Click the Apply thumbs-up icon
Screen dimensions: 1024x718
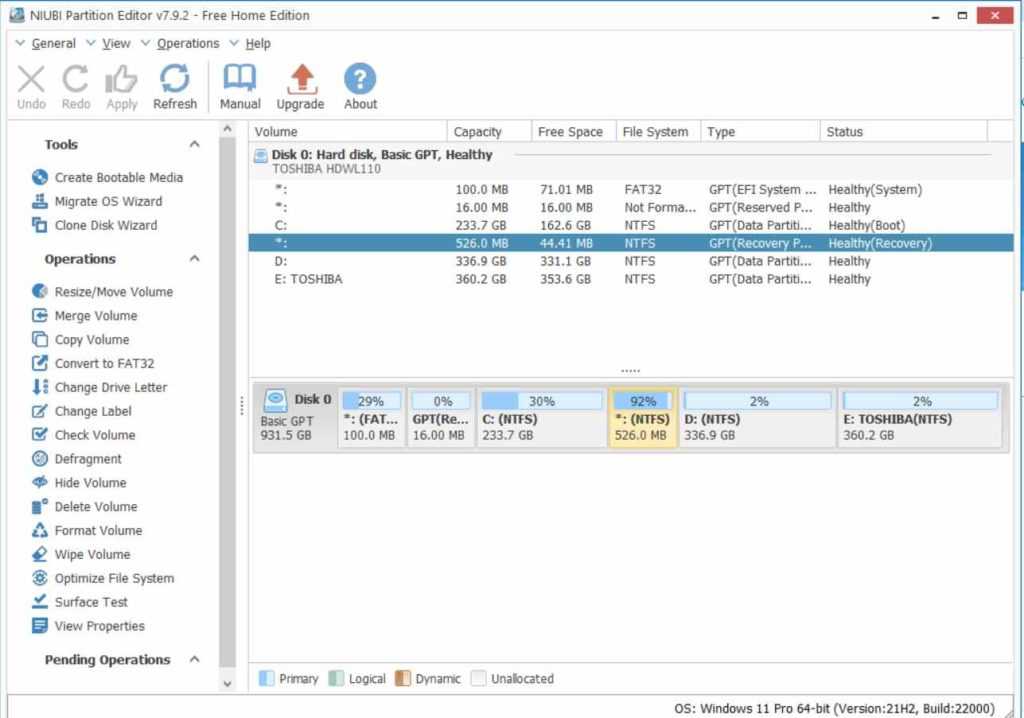pyautogui.click(x=121, y=80)
